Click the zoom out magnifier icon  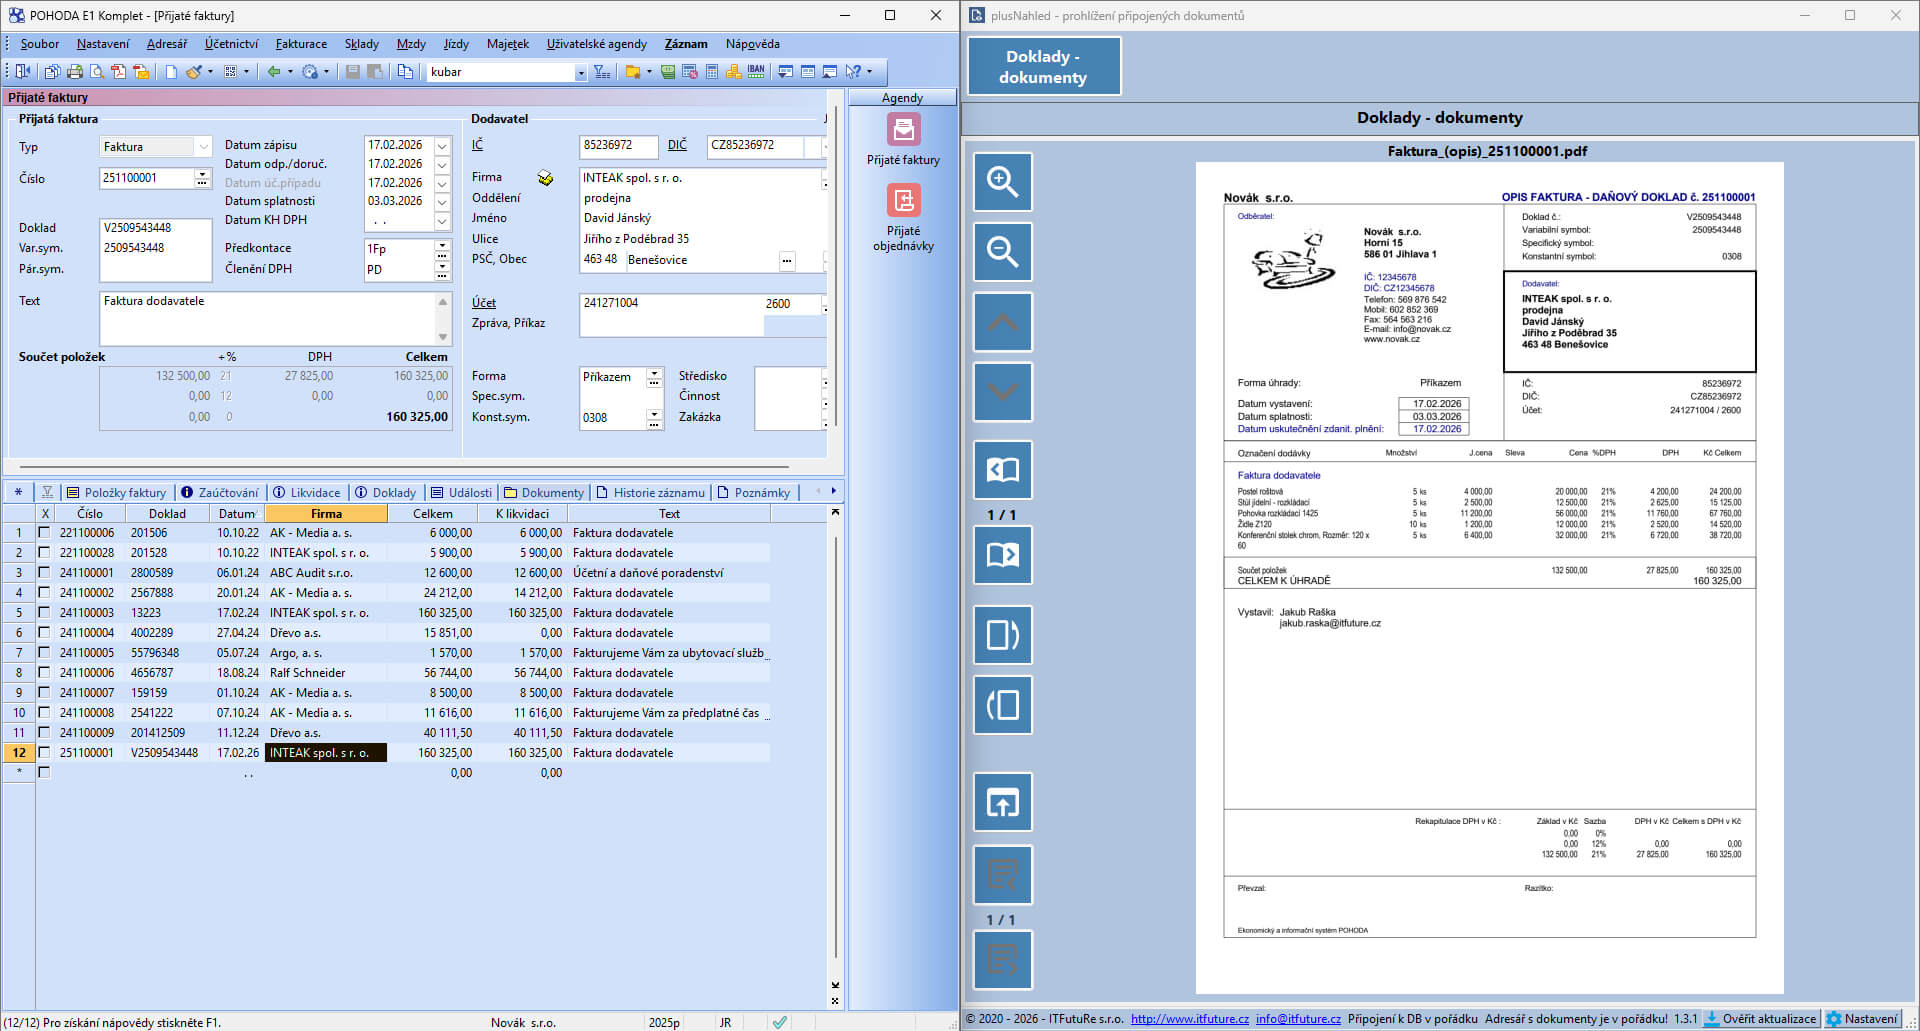pyautogui.click(x=1002, y=252)
